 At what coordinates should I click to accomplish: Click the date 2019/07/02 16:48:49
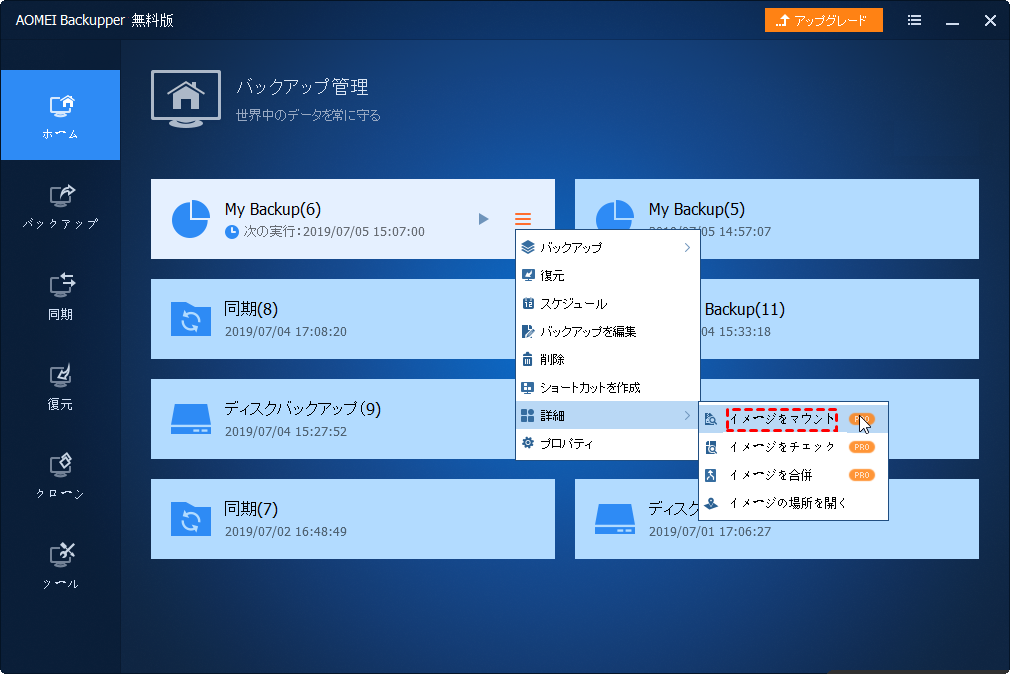(286, 532)
